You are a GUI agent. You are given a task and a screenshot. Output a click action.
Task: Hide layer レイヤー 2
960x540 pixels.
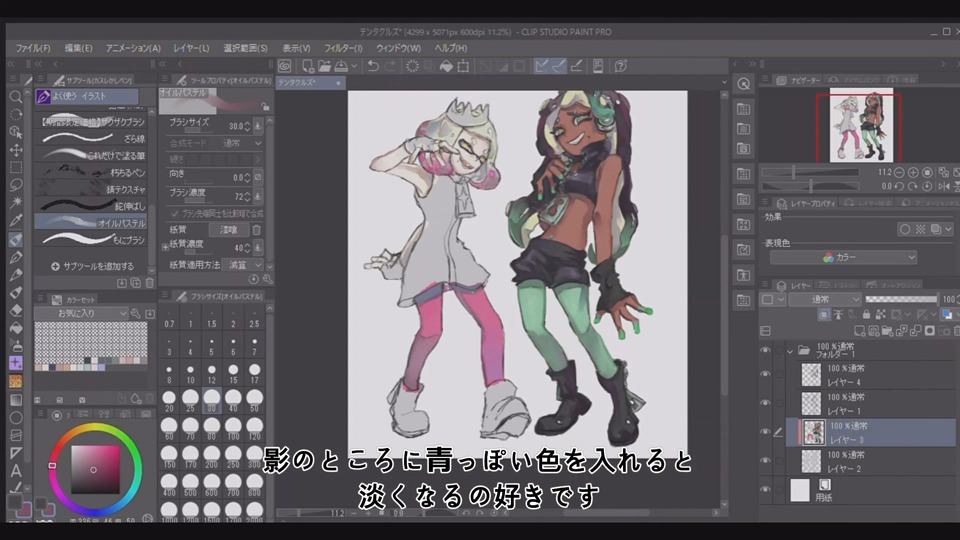click(765, 460)
